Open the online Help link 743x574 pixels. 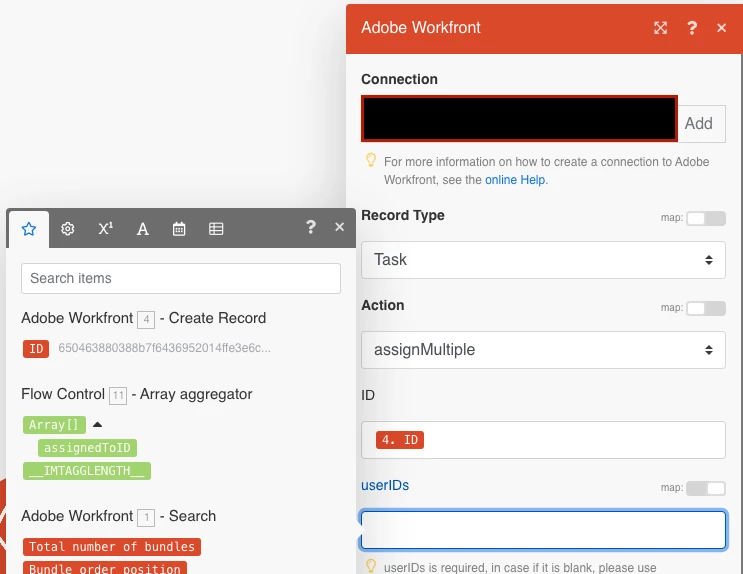515,180
